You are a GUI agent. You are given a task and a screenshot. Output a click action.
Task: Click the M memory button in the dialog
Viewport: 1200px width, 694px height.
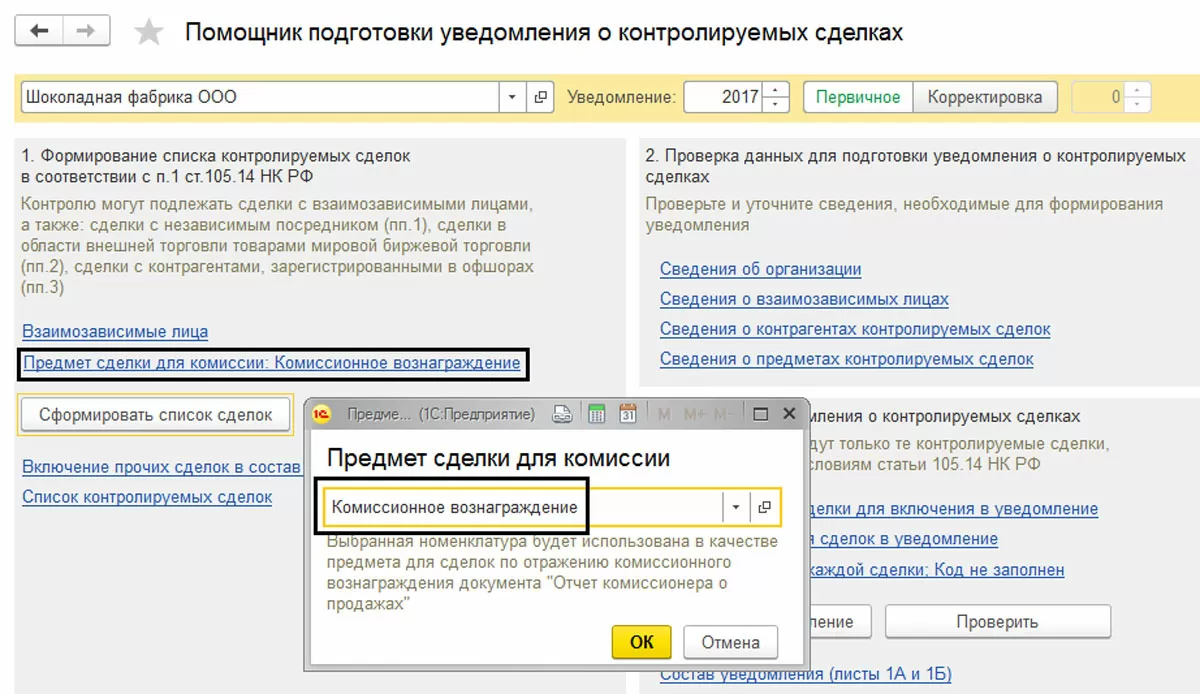(x=665, y=414)
